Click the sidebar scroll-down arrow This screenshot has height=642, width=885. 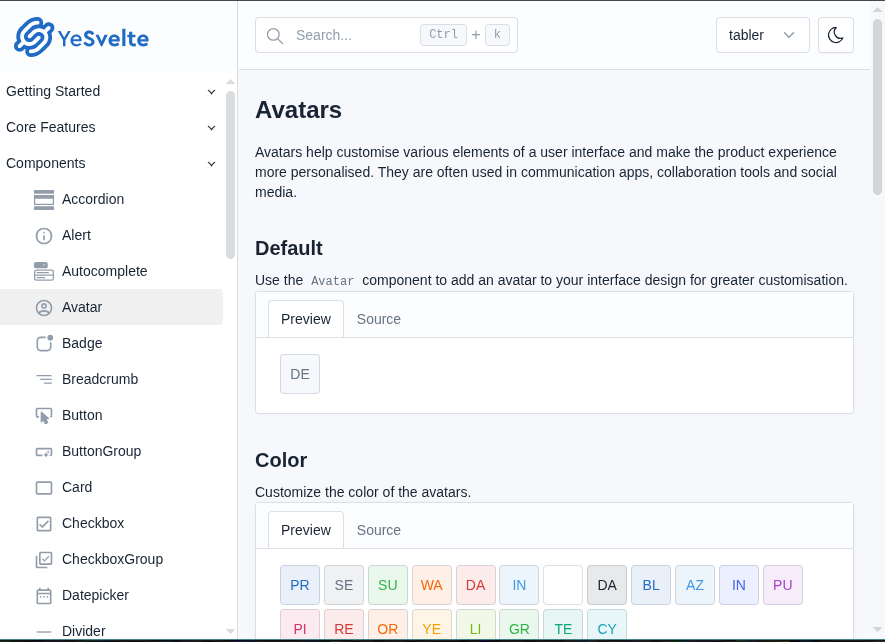point(230,631)
